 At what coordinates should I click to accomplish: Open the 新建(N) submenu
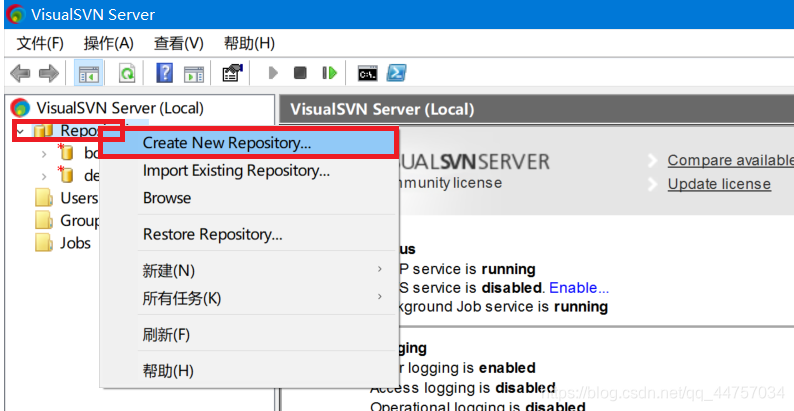[x=248, y=271]
